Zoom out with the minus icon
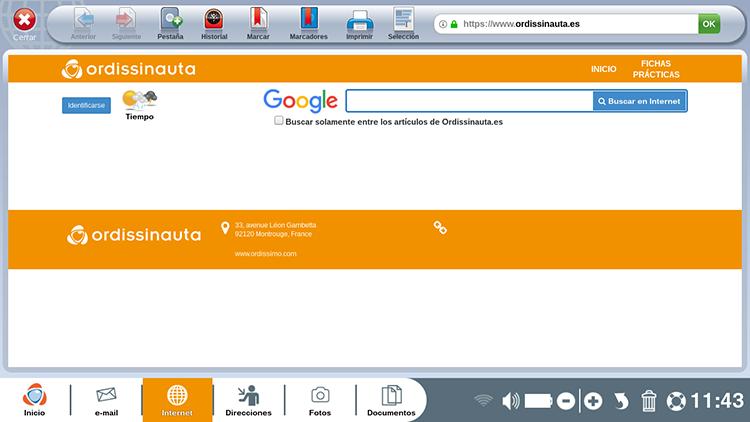Screen dimensions: 750x422 [566, 400]
